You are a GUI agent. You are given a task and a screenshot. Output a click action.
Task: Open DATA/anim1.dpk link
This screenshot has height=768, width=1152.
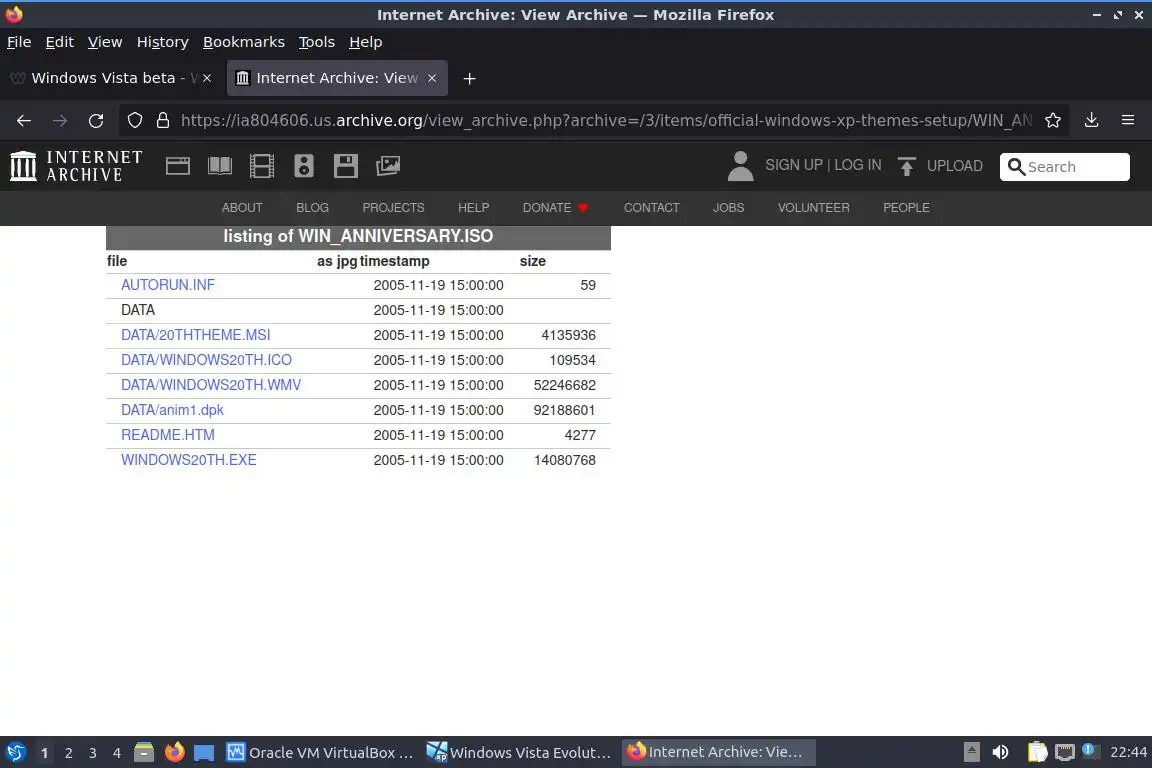[172, 410]
